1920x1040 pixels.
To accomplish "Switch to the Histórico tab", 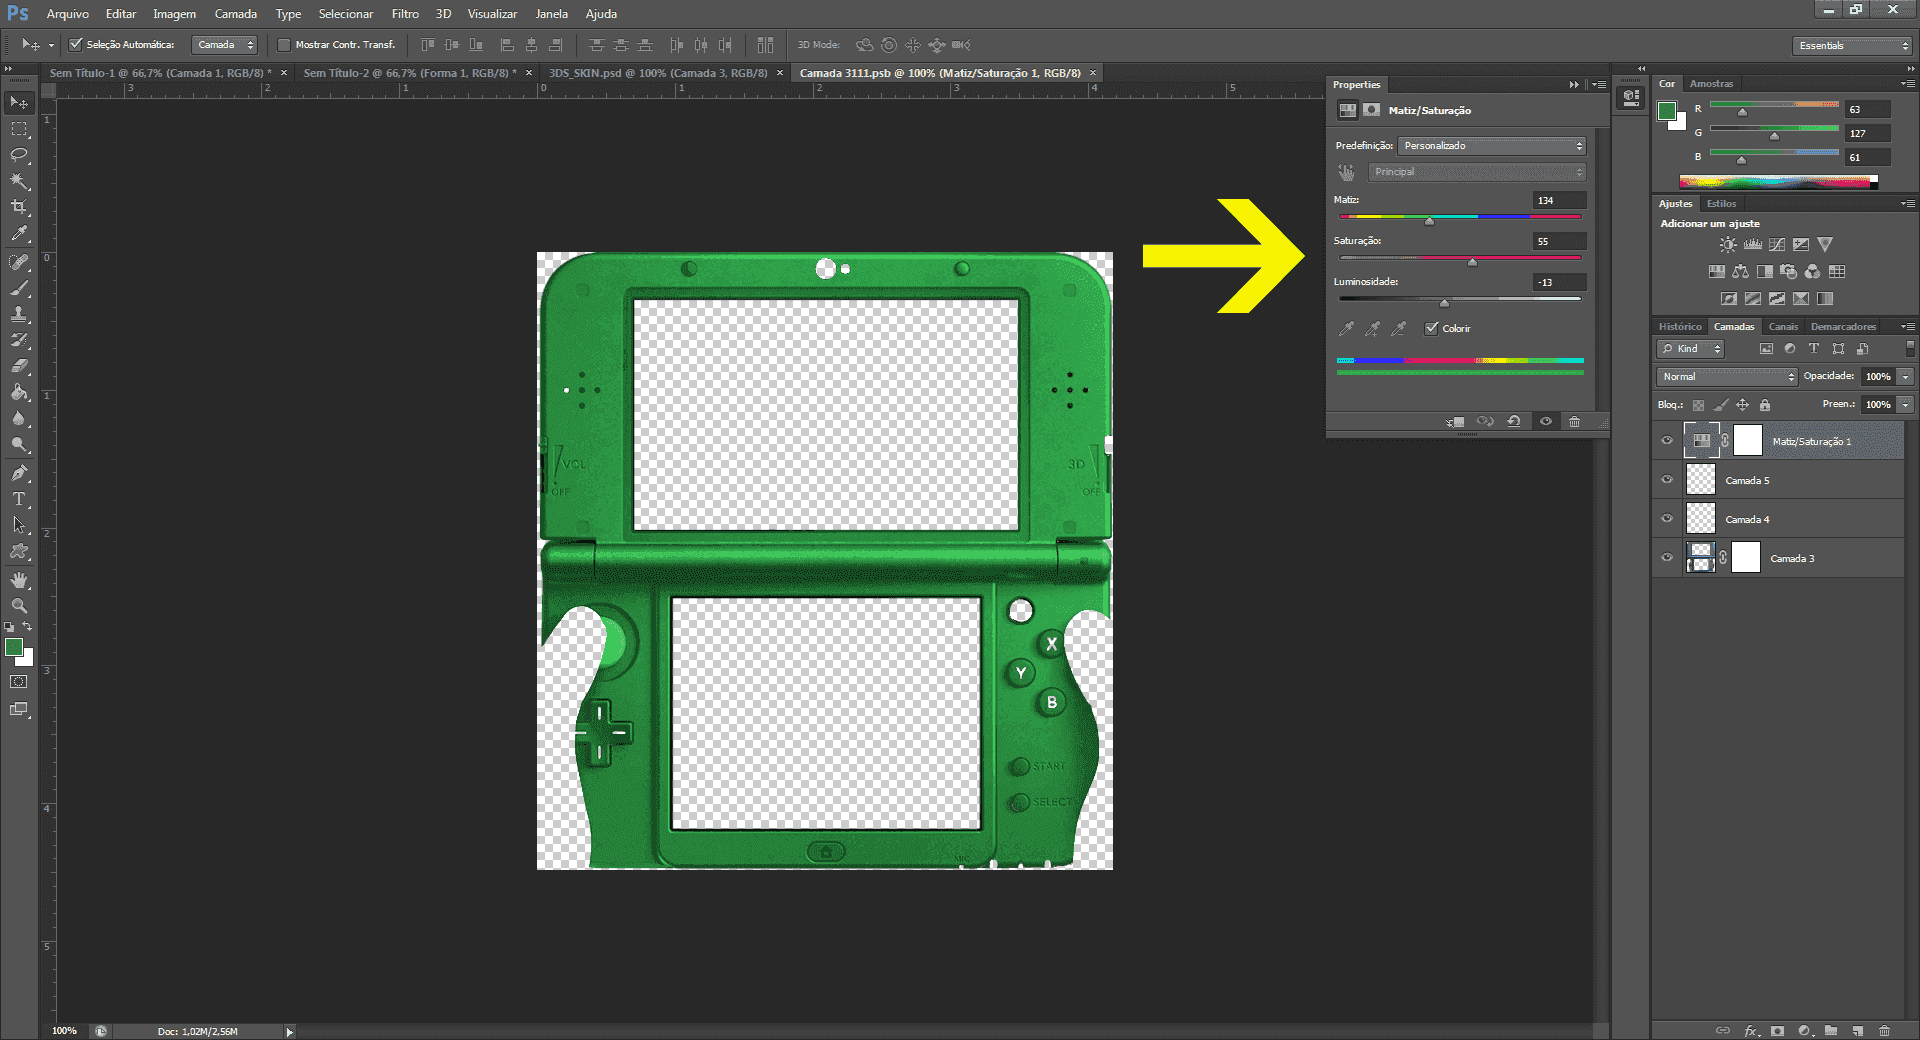I will (1680, 327).
